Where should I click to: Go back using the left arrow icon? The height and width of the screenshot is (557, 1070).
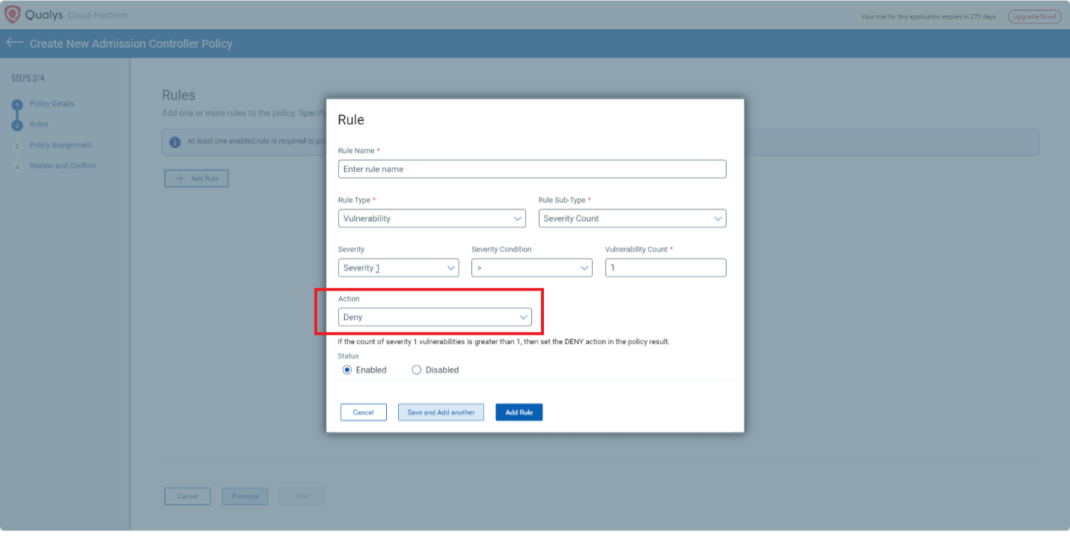click(x=14, y=43)
